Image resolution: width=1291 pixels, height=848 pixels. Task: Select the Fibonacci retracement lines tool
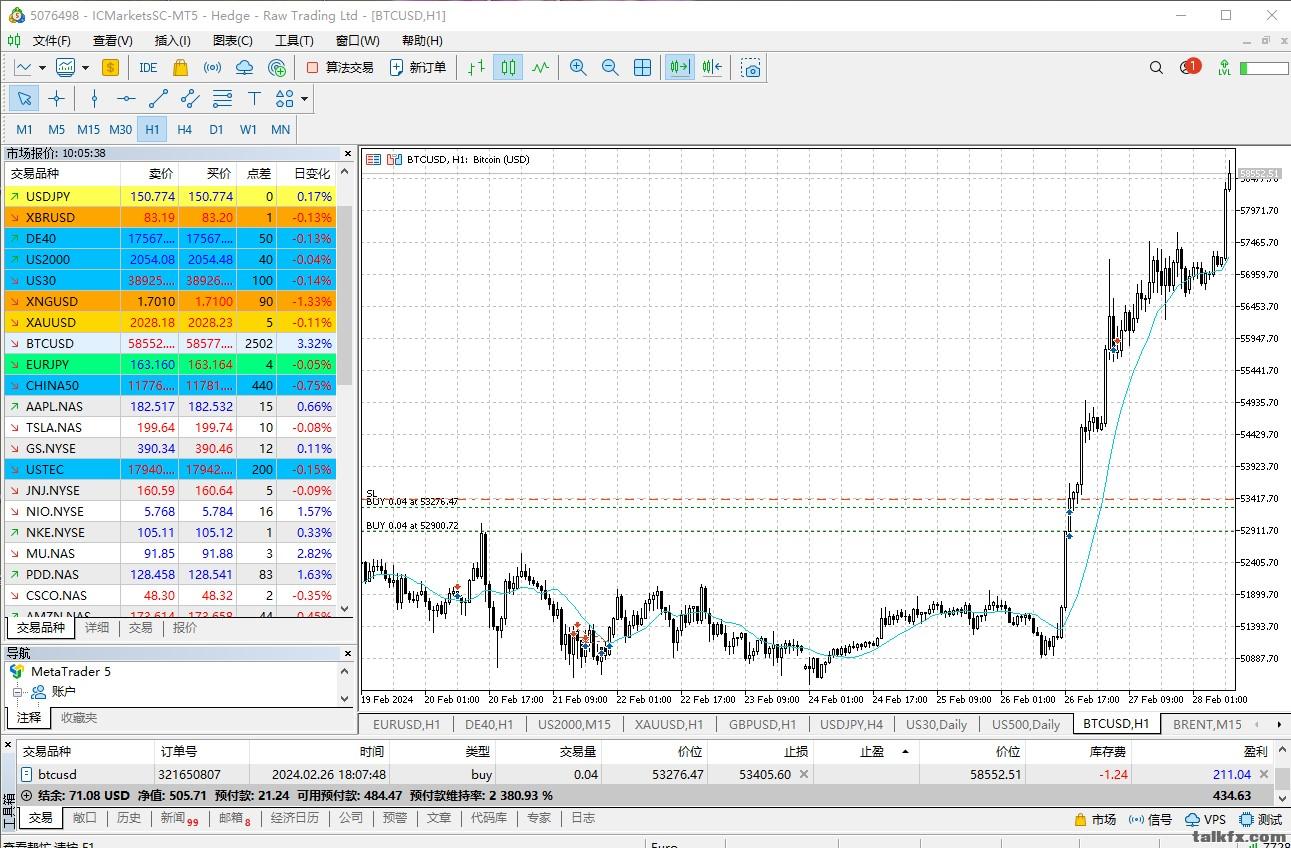(x=222, y=98)
